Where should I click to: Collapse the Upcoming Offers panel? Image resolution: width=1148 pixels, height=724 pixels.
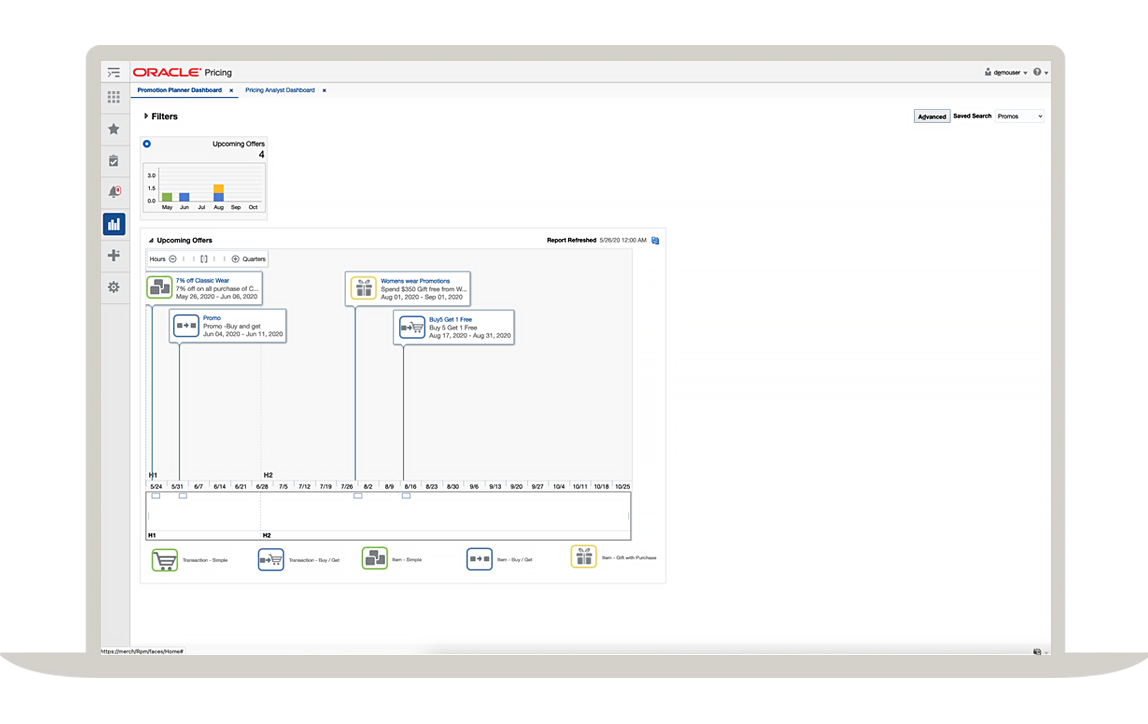pos(151,241)
